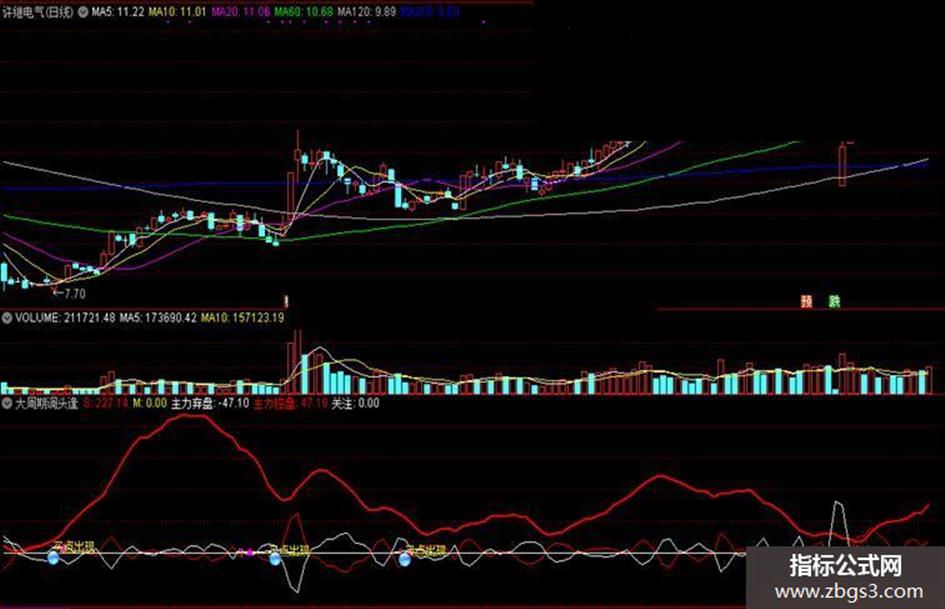Select the magenta MA20: 11.06 label
Image resolution: width=945 pixels, height=609 pixels.
(x=240, y=11)
